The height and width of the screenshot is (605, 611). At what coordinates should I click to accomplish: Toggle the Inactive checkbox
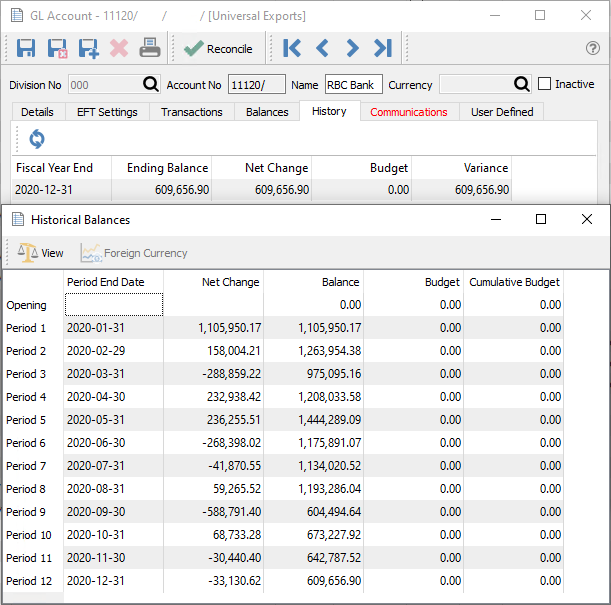(545, 85)
